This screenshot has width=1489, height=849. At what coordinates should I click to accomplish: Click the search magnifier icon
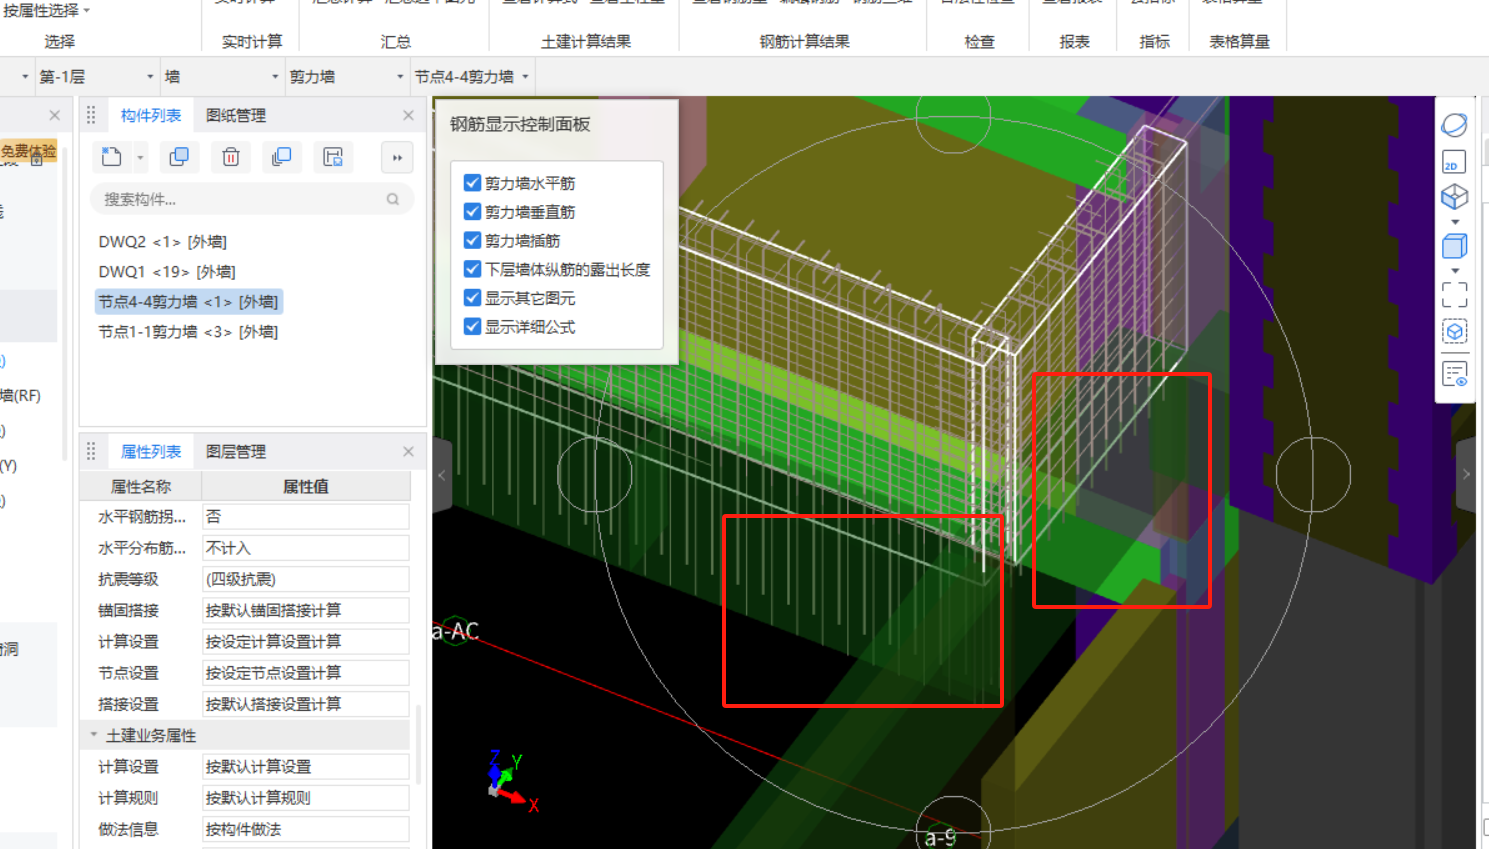tap(393, 199)
